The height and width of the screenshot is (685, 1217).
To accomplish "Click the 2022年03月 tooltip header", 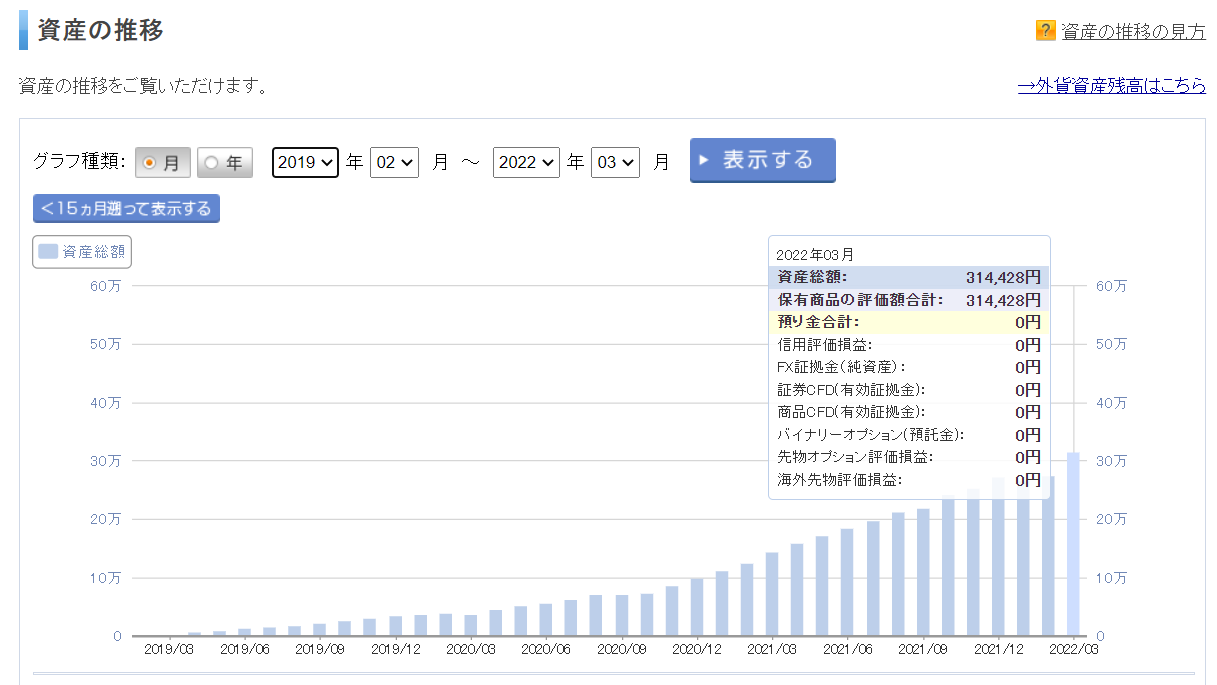I will coord(815,255).
